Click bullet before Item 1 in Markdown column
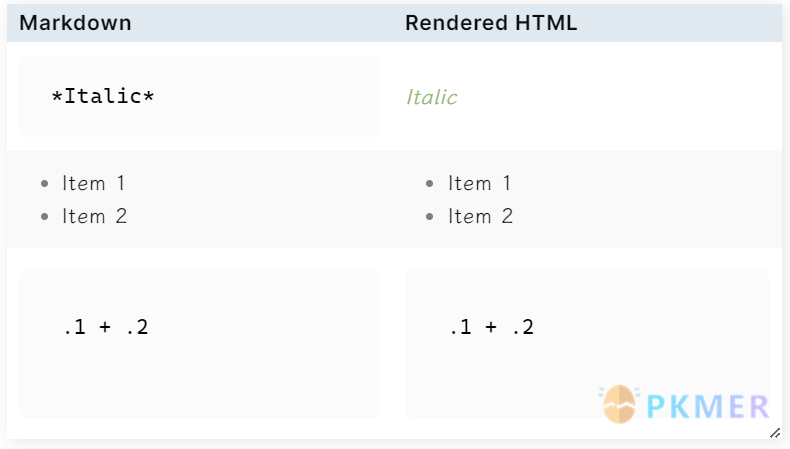The height and width of the screenshot is (449, 790). click(45, 184)
